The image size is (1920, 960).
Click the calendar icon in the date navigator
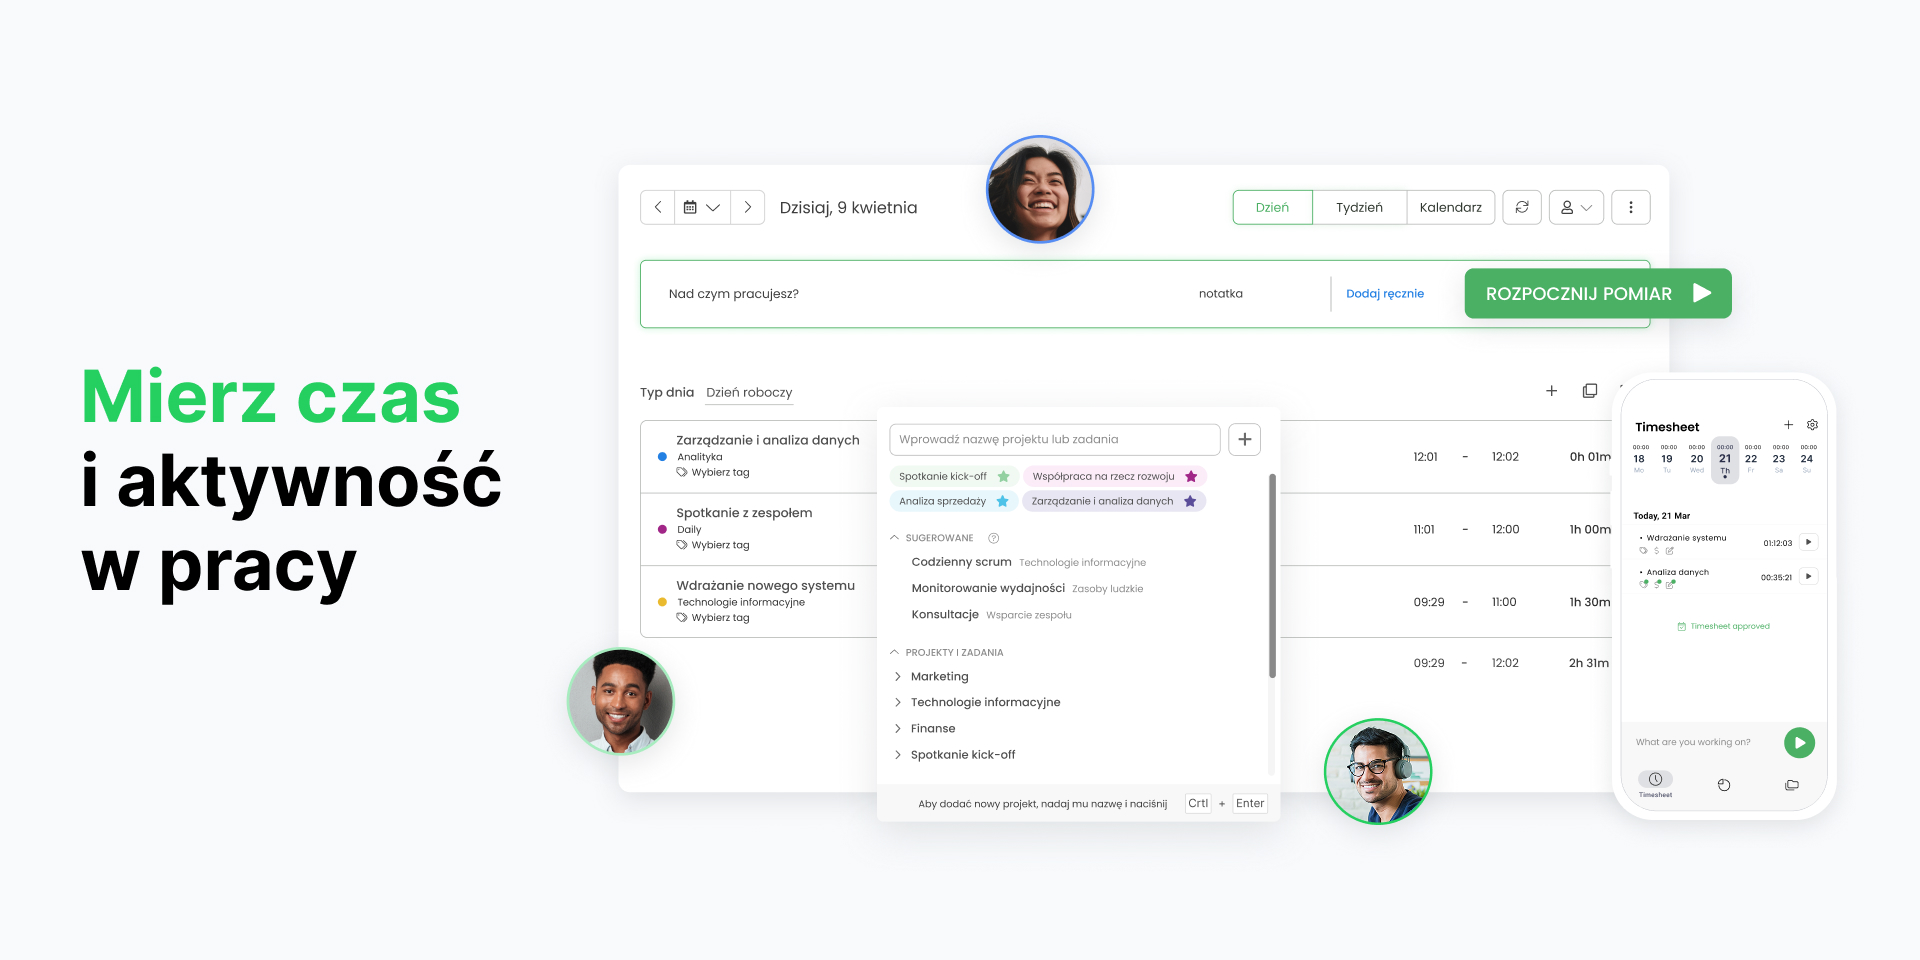point(692,207)
